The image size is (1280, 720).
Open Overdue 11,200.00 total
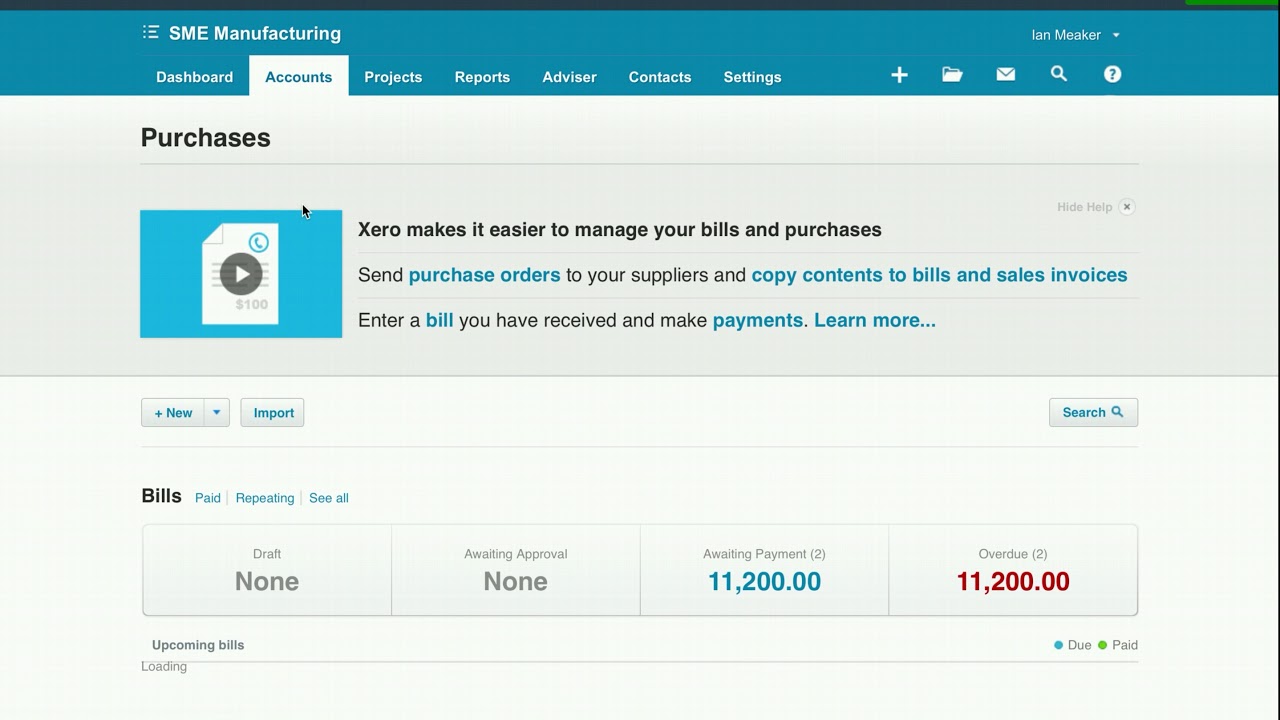(1013, 570)
